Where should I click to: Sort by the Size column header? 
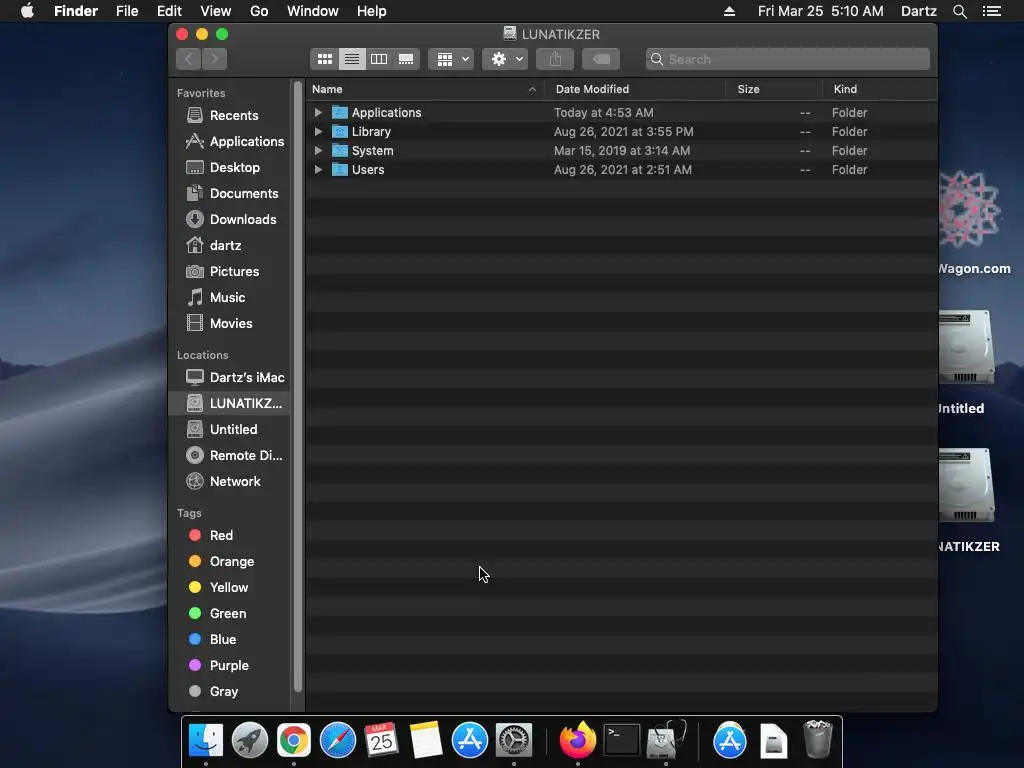(x=774, y=89)
